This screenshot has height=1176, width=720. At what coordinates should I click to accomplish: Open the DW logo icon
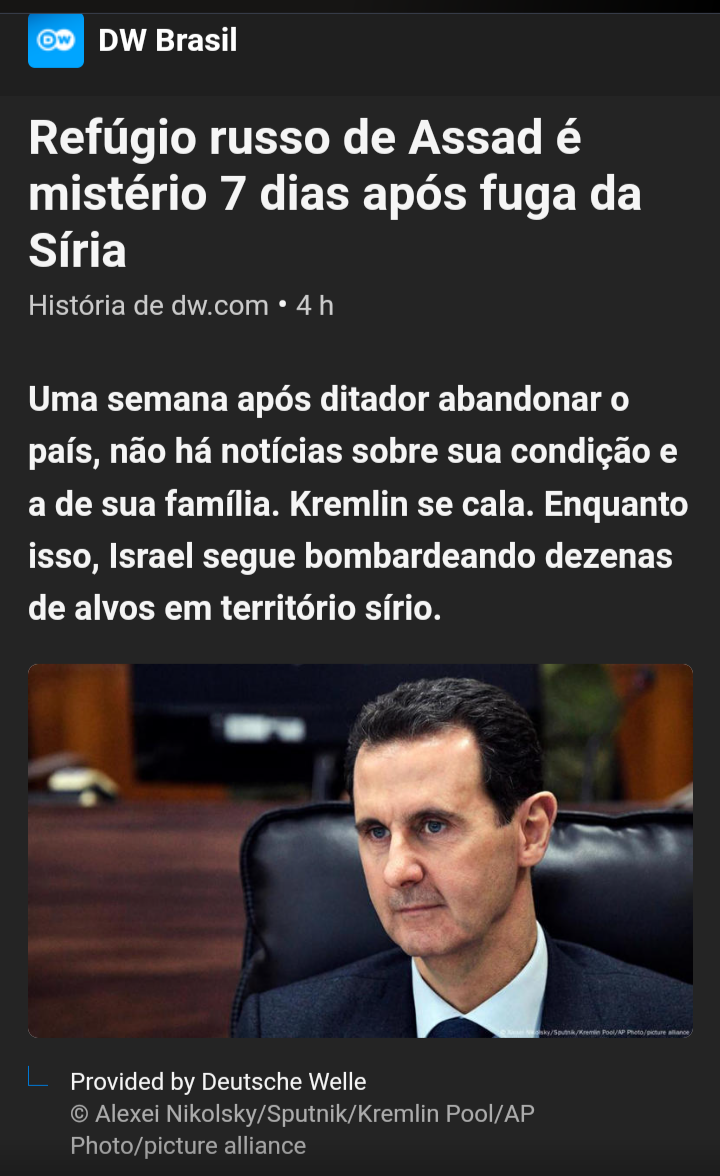(x=56, y=40)
